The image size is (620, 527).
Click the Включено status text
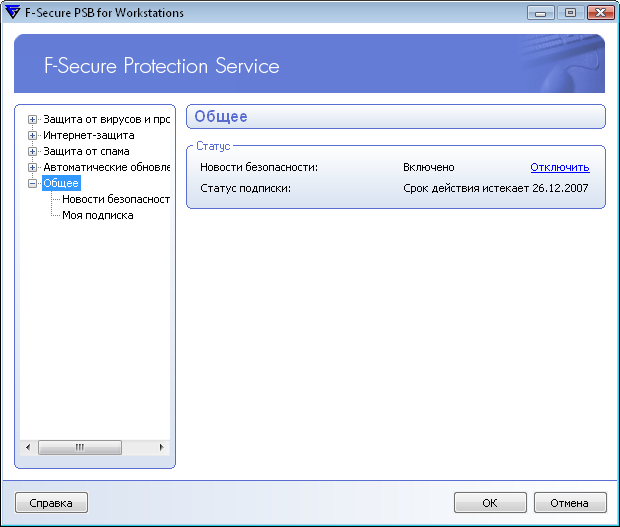(429, 167)
